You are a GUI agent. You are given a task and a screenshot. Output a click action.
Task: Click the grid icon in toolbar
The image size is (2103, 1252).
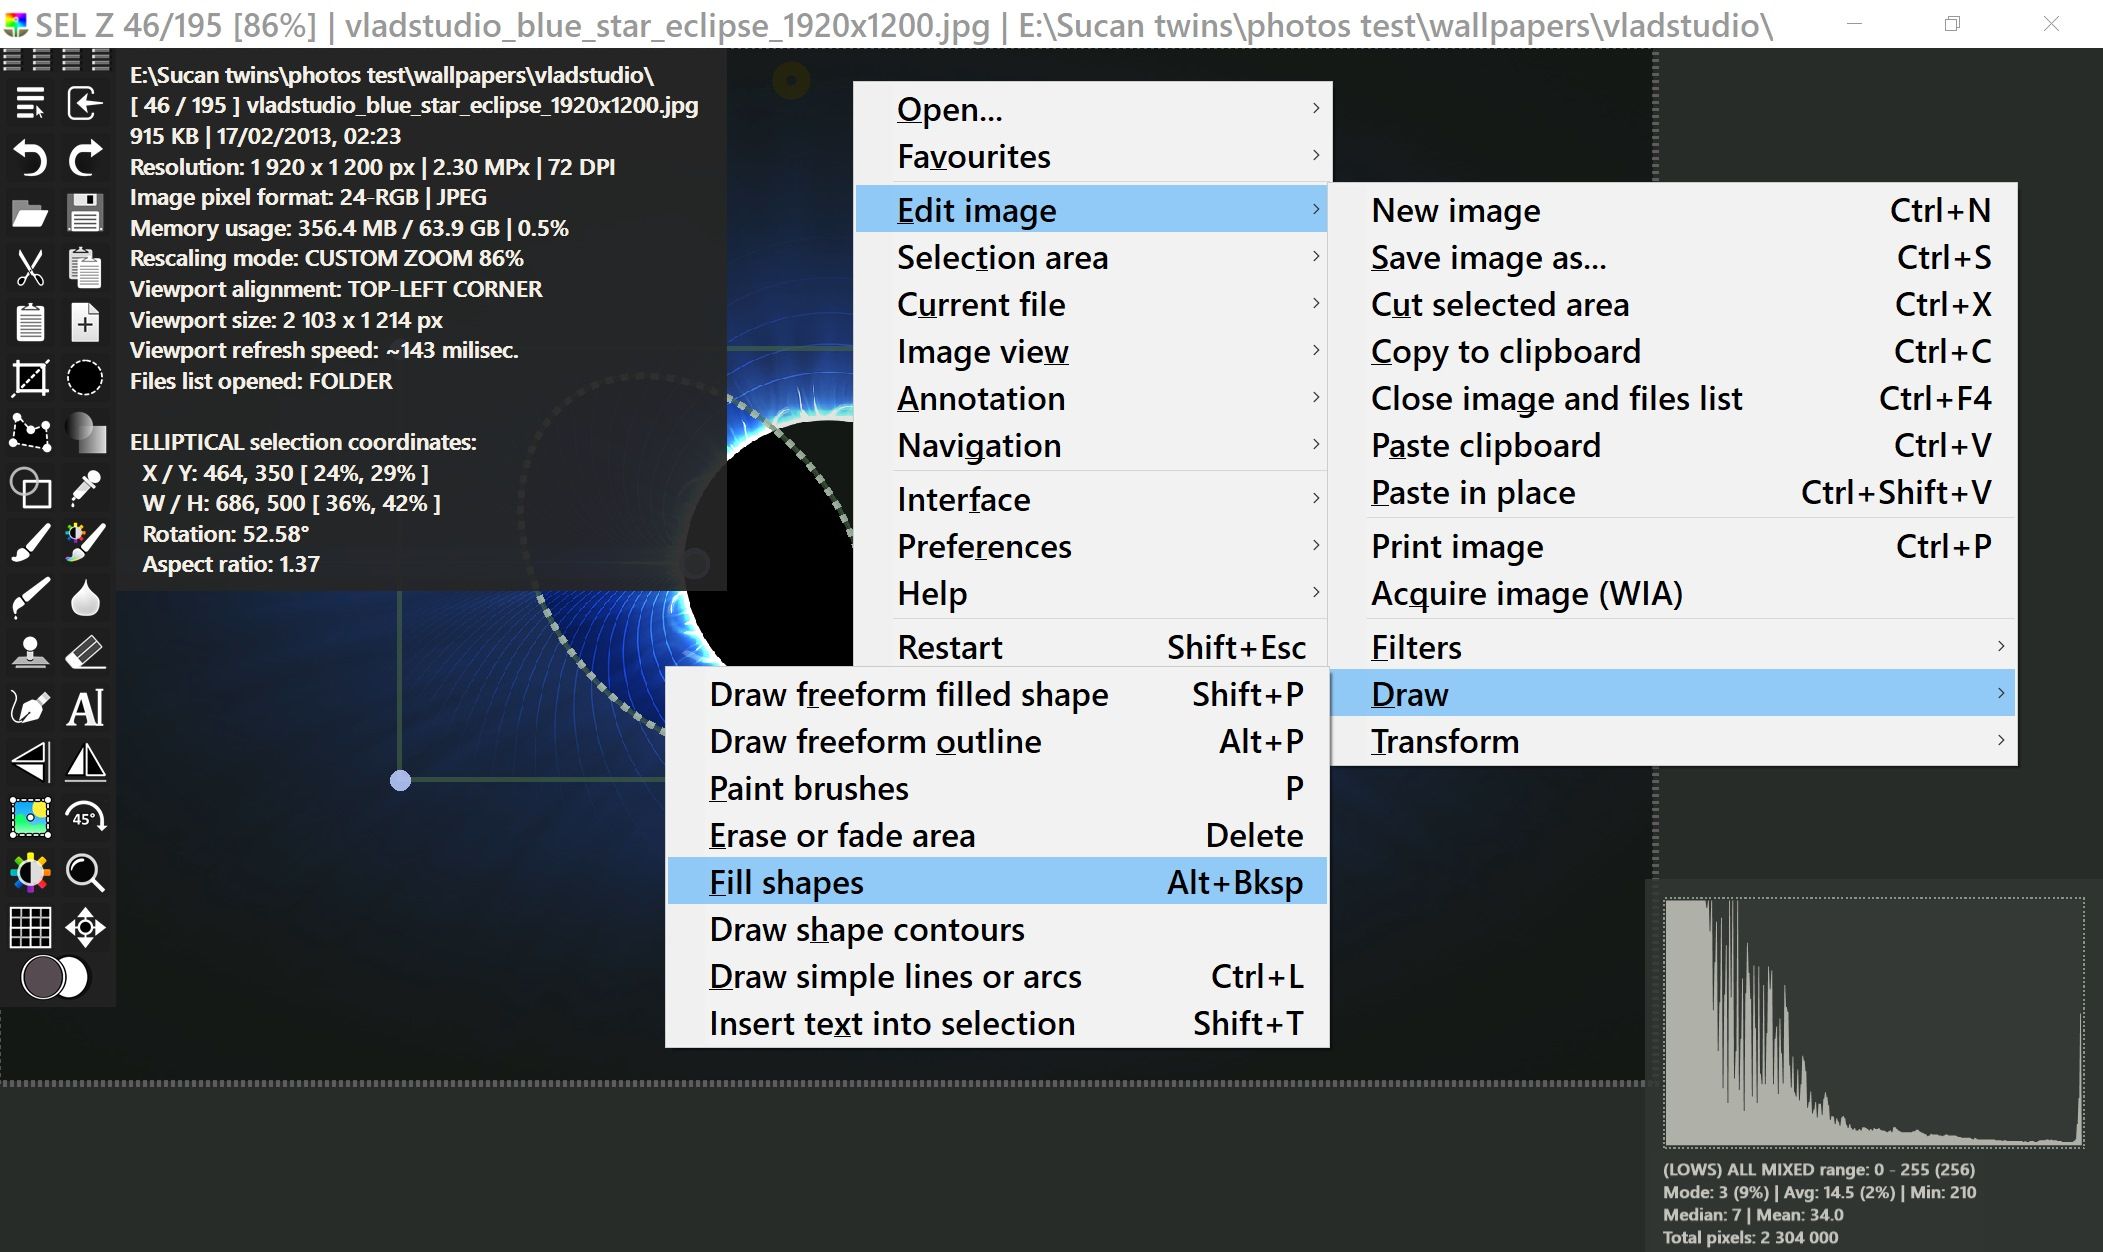pos(30,928)
